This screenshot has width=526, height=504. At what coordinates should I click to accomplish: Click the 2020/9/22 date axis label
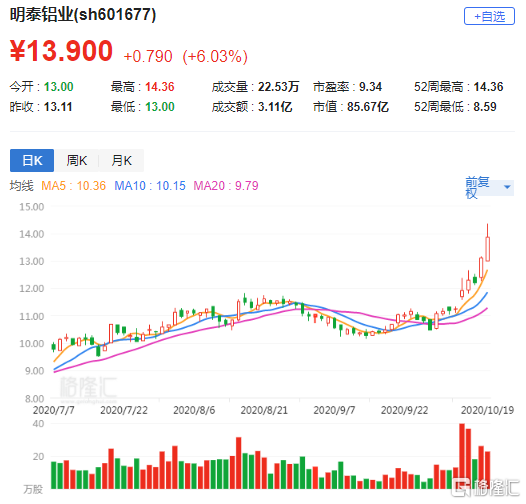(x=404, y=410)
